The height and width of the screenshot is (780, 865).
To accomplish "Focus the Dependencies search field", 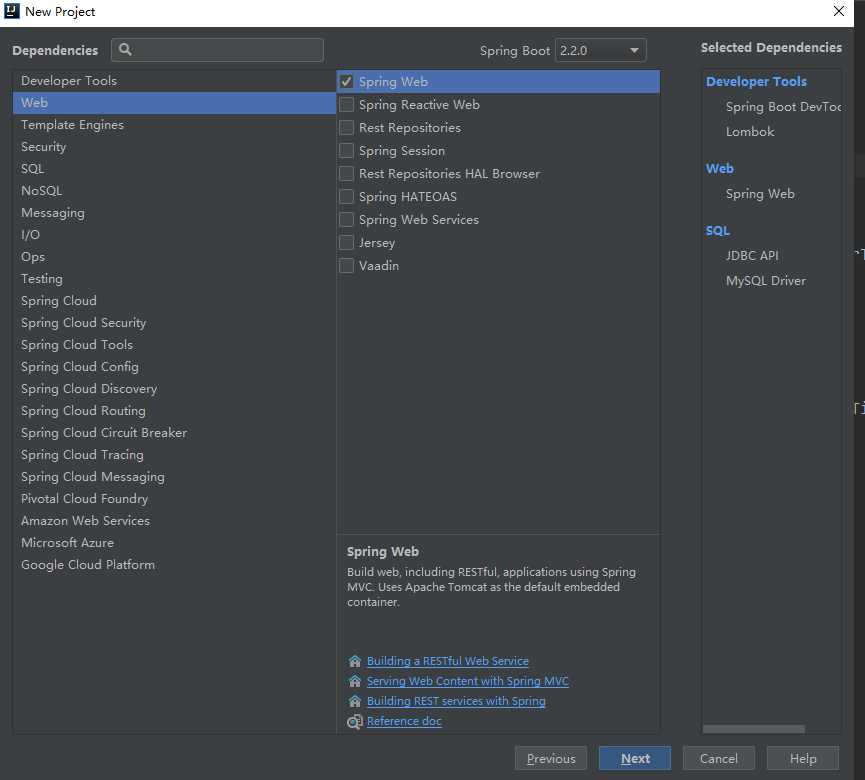I will click(217, 50).
